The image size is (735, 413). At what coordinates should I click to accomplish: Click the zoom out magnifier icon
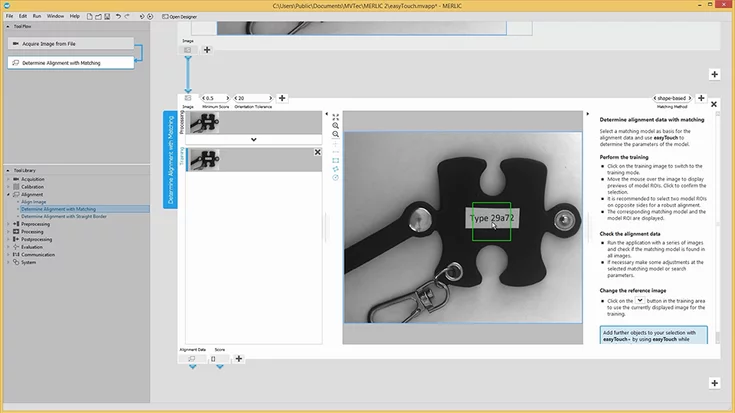[335, 134]
